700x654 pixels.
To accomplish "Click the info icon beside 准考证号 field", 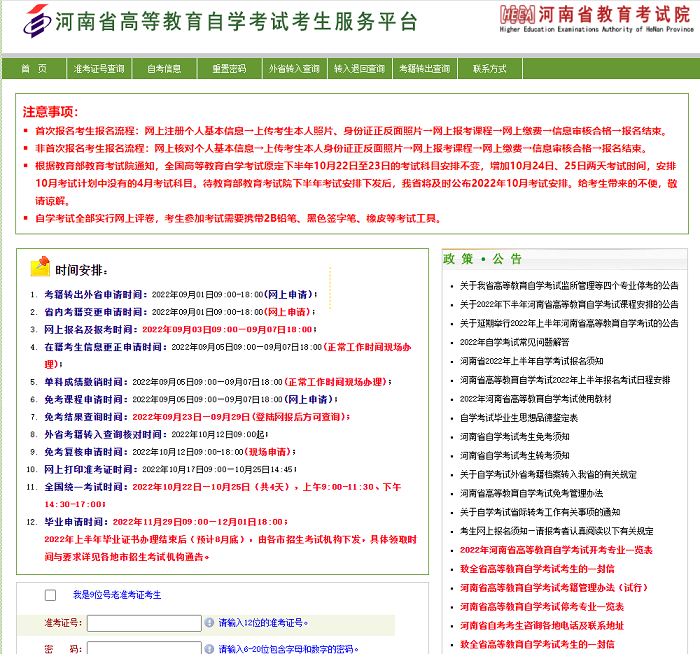I will pos(208,622).
